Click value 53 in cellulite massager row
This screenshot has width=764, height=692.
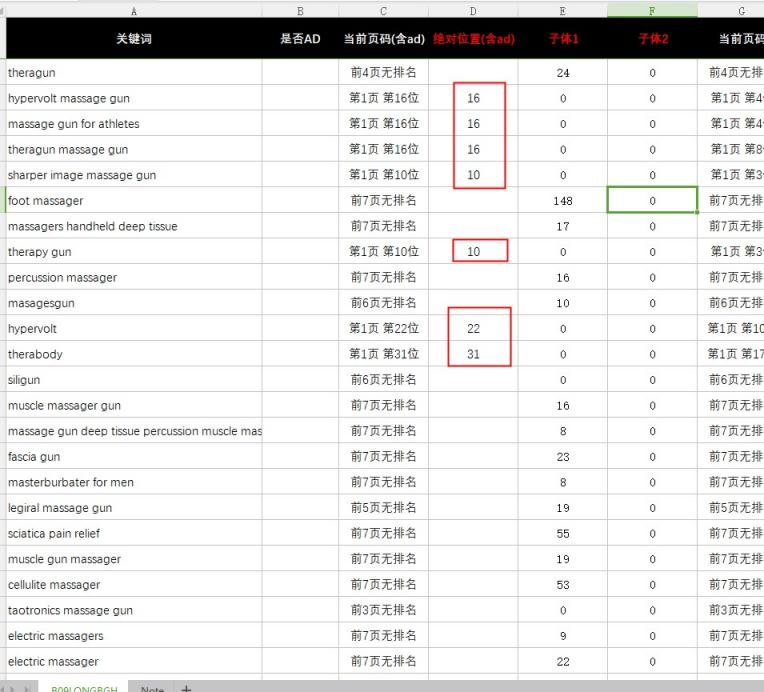(x=563, y=584)
